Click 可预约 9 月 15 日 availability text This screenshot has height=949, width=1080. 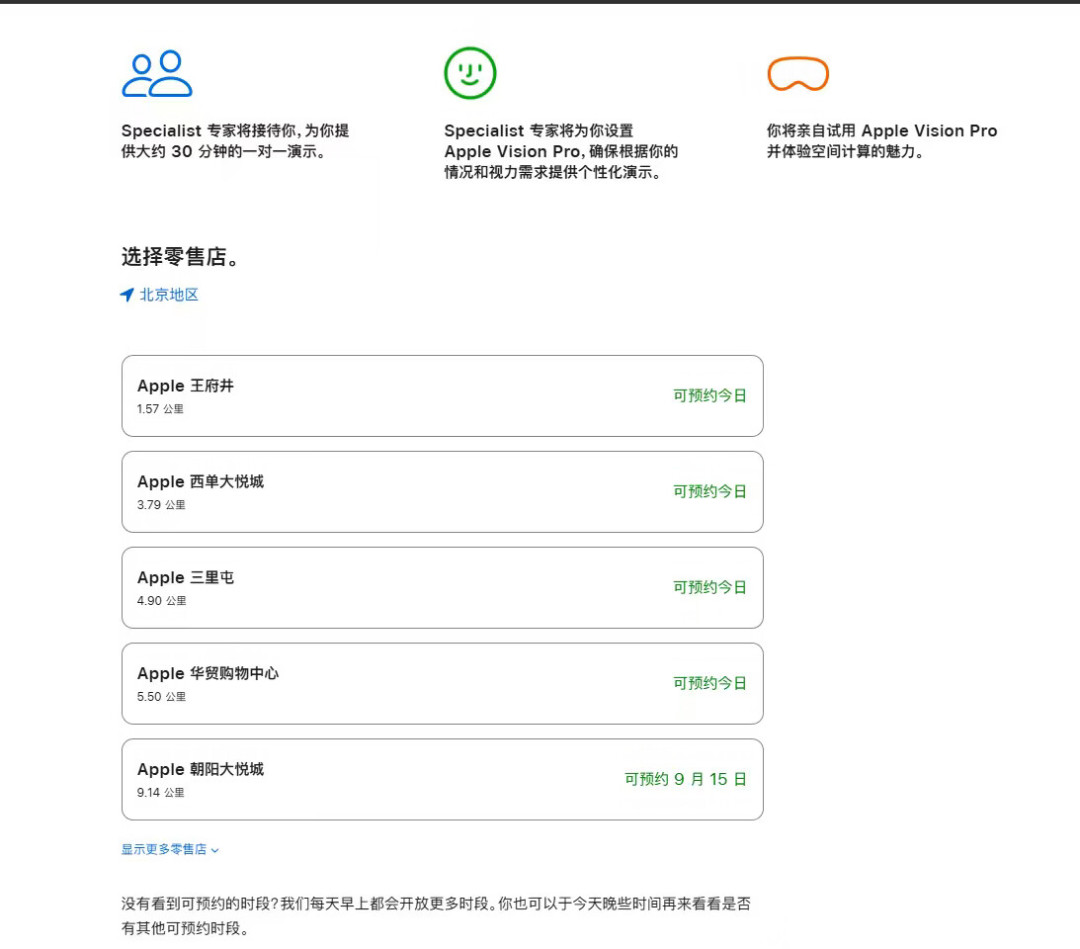685,779
